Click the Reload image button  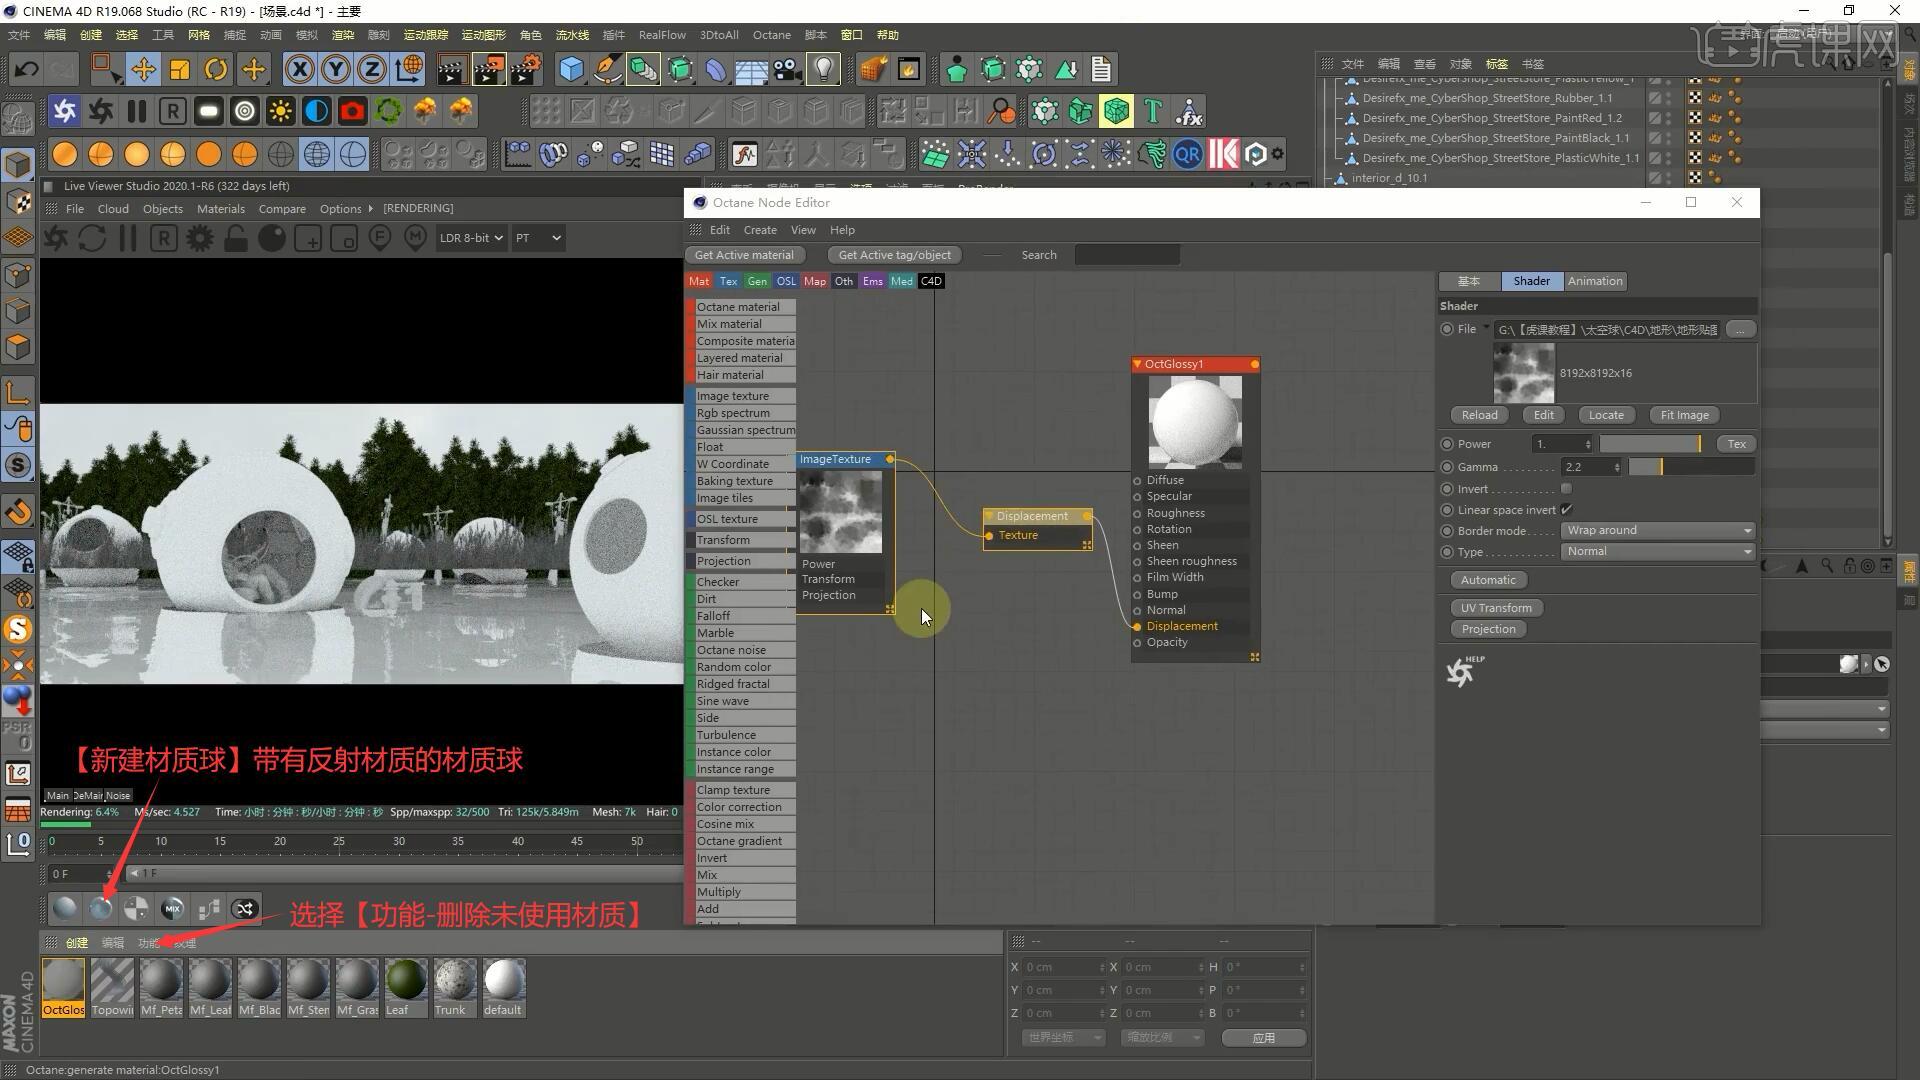point(1480,415)
